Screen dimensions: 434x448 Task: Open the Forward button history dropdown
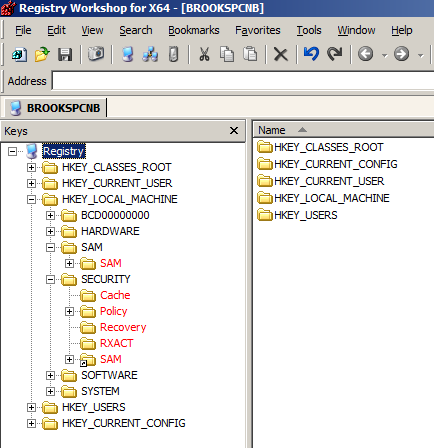click(x=421, y=55)
